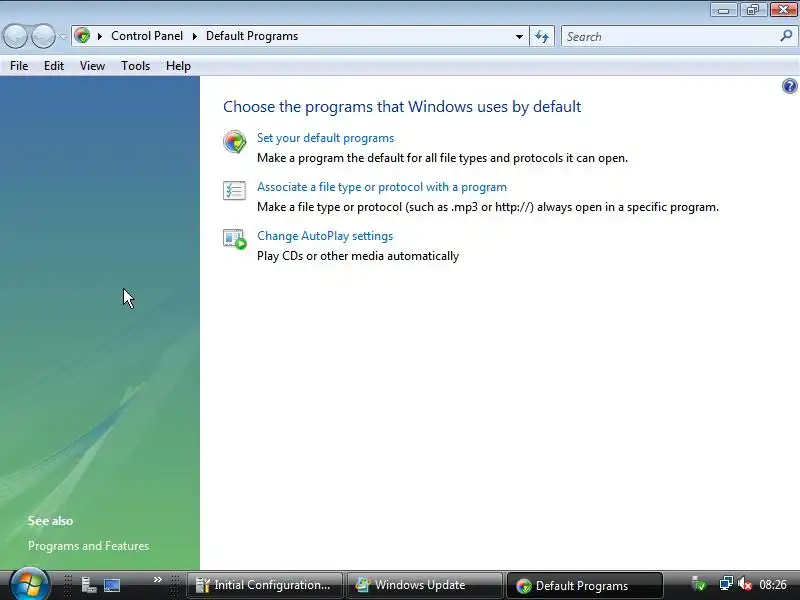Image resolution: width=800 pixels, height=600 pixels.
Task: Switch to Windows Update taskbar button
Action: pyautogui.click(x=424, y=585)
